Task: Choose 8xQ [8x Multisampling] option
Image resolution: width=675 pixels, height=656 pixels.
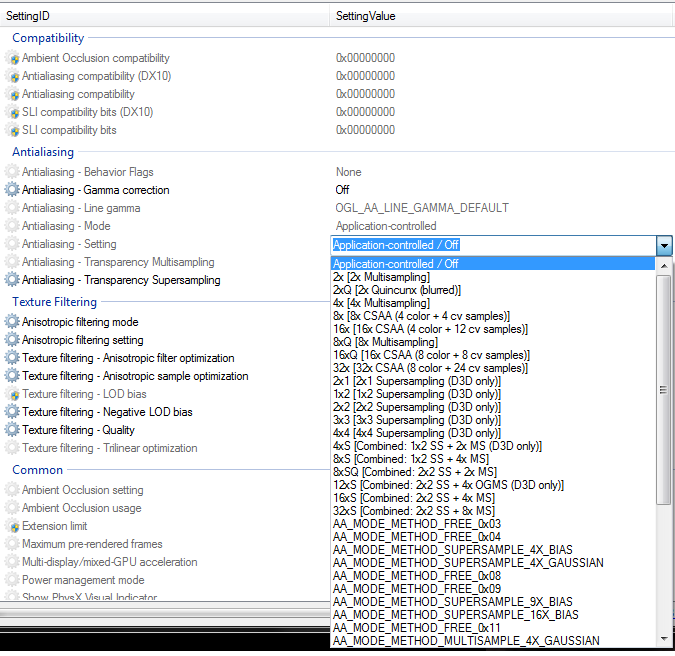Action: point(493,342)
